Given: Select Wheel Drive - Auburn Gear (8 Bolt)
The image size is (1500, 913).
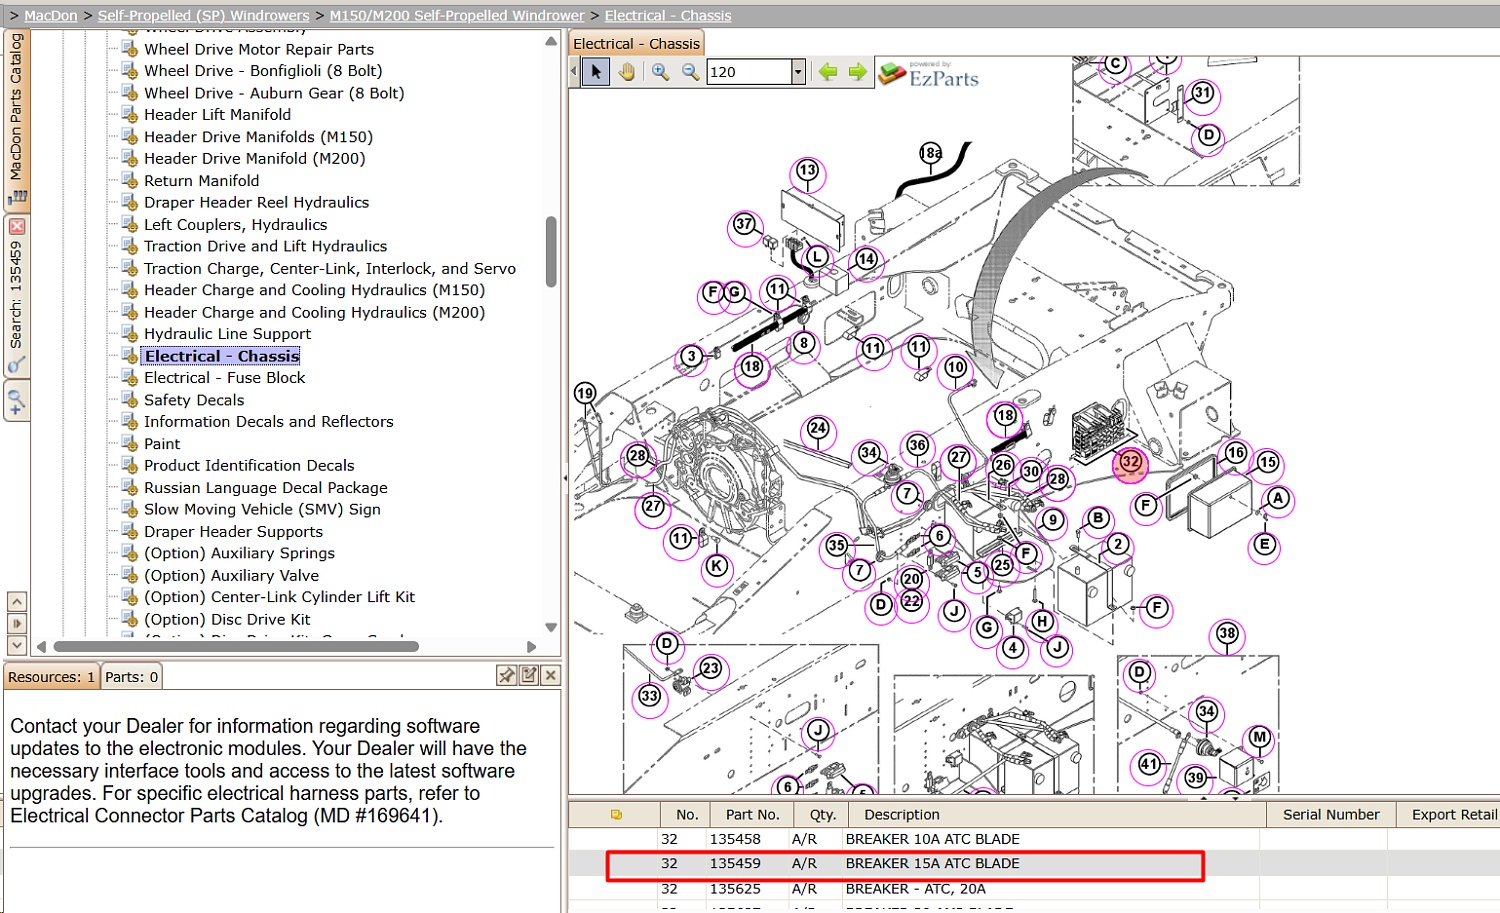Looking at the screenshot, I should tap(274, 93).
